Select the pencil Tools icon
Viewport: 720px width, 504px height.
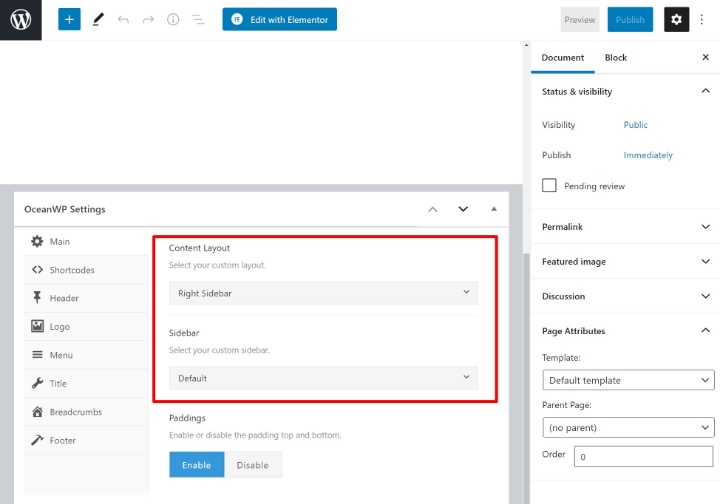click(97, 20)
